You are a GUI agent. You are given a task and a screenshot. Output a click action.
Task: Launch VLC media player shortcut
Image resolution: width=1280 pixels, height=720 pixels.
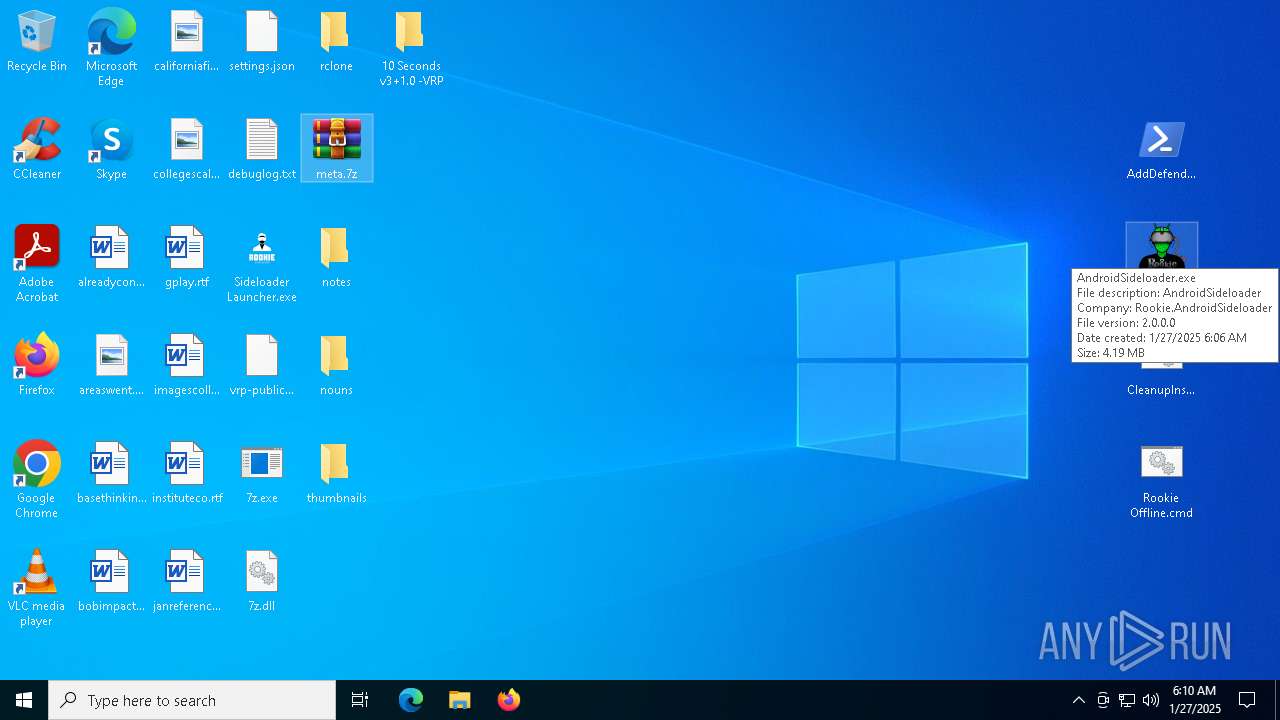point(37,588)
